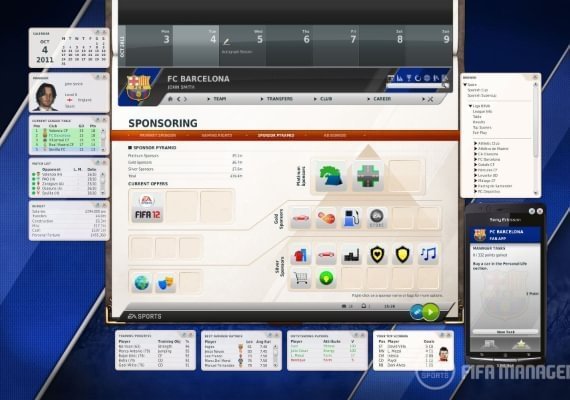The height and width of the screenshot is (400, 570).
Task: Select the orange swirl gold sponsor
Action: [326, 218]
